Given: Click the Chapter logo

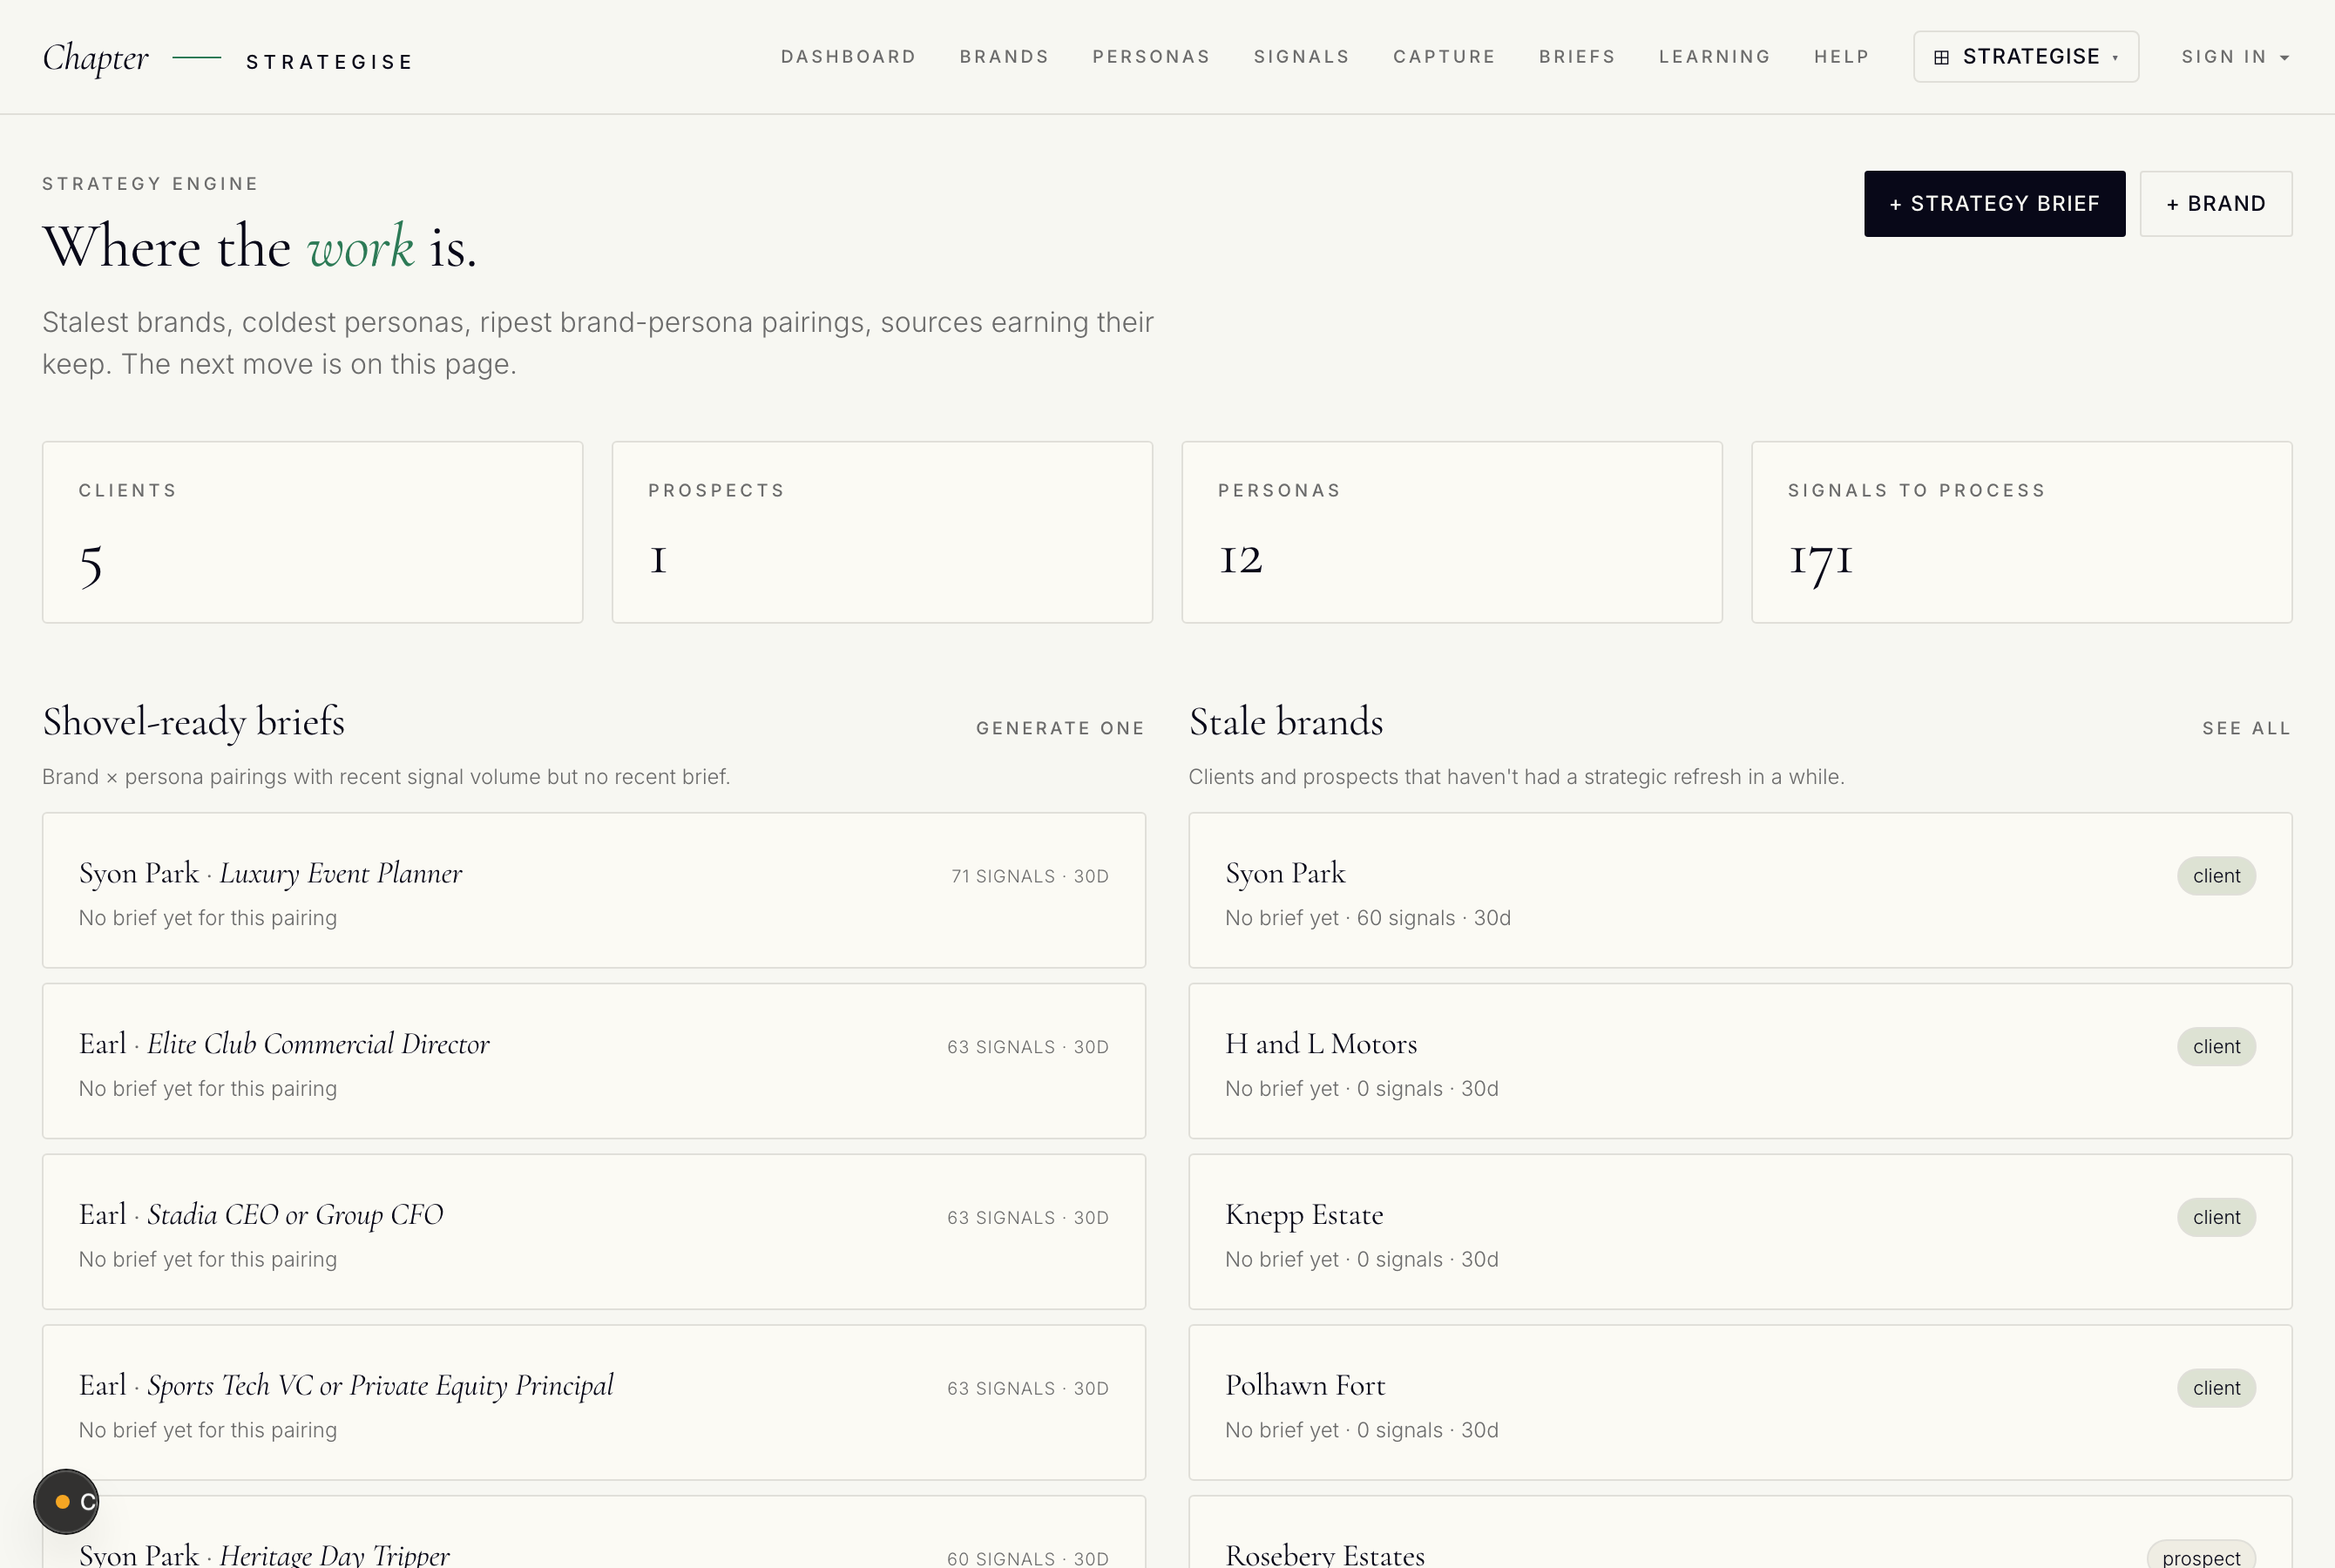Looking at the screenshot, I should [x=95, y=58].
